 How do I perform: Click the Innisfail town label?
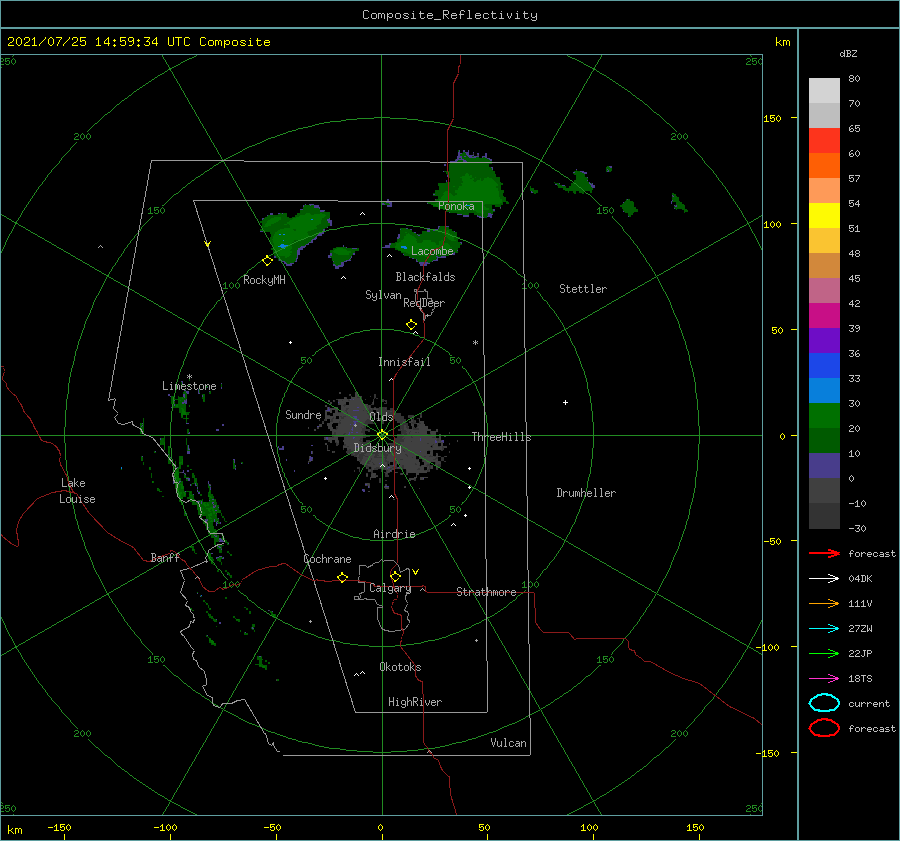(404, 362)
